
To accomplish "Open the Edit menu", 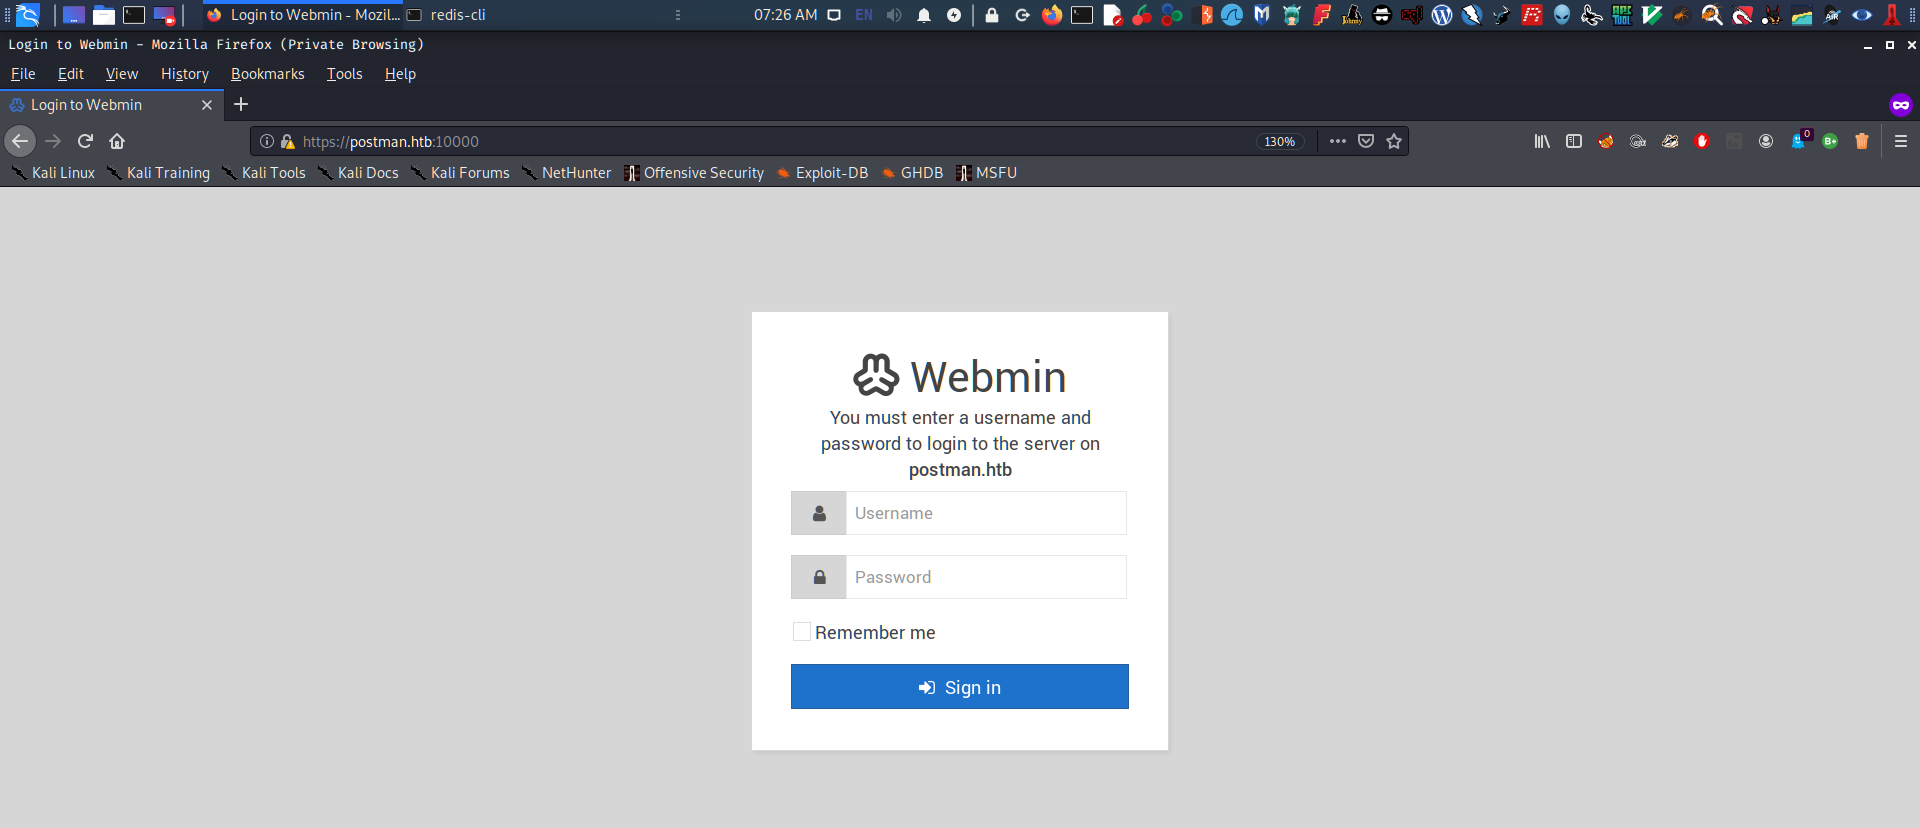I will coord(71,74).
